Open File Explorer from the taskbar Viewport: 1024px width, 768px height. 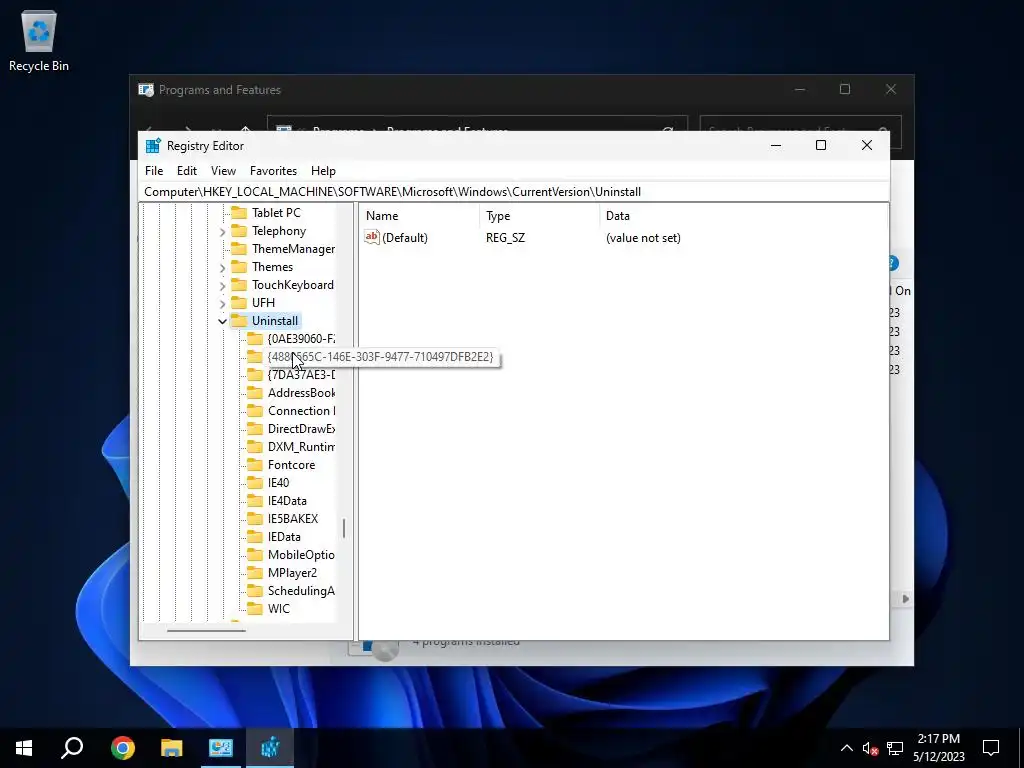coord(172,747)
